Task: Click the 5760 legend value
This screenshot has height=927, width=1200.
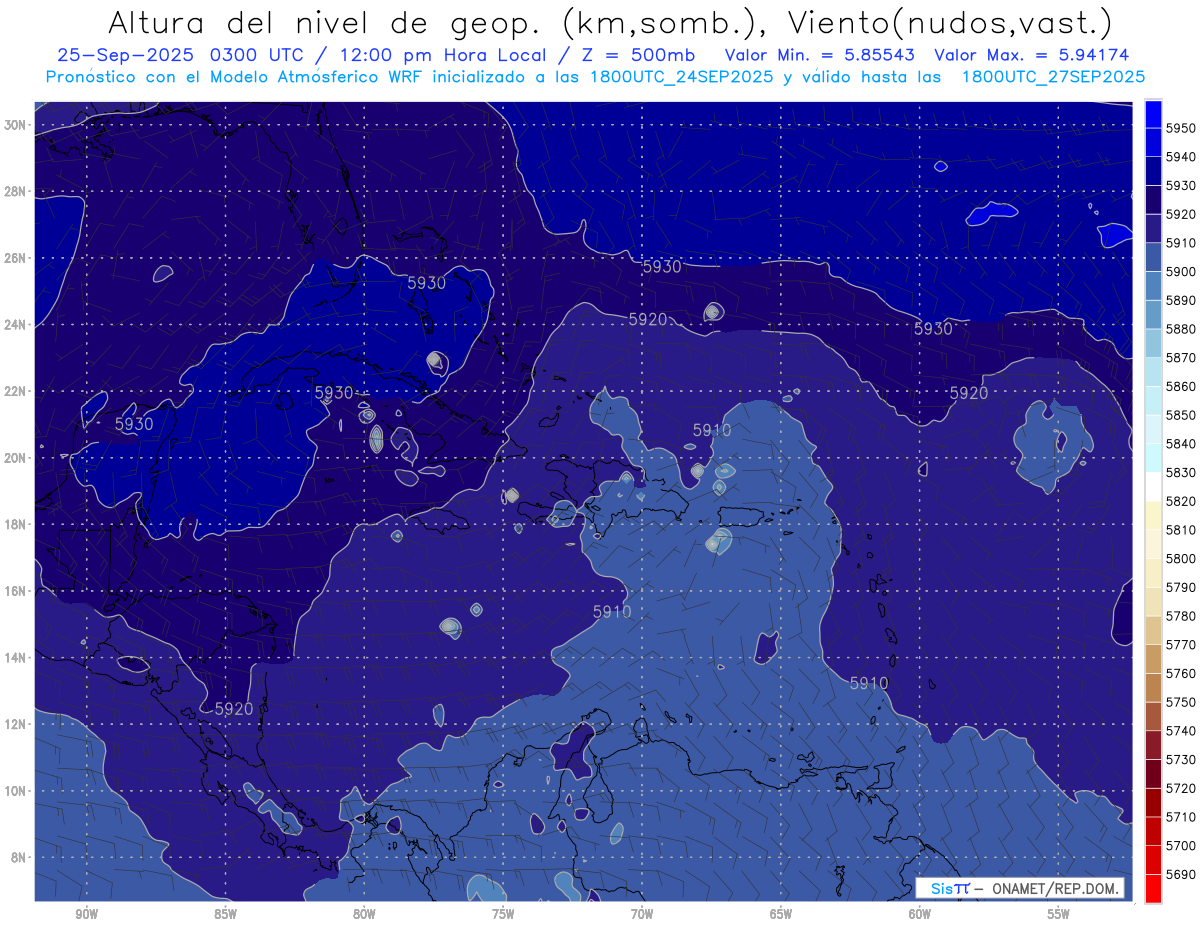Action: click(1180, 673)
